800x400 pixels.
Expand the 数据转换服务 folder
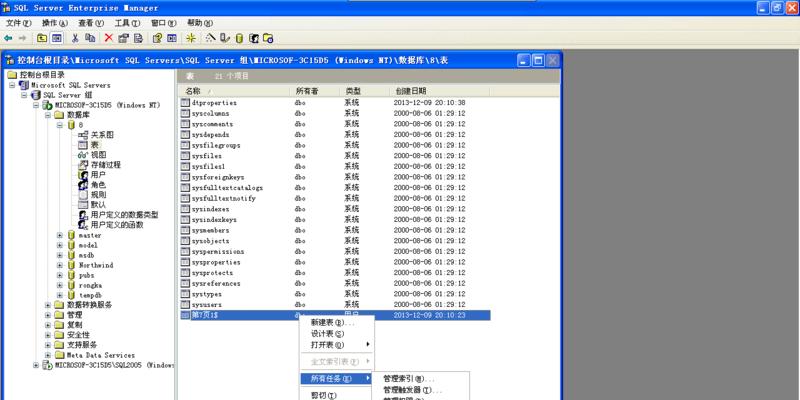(47, 305)
